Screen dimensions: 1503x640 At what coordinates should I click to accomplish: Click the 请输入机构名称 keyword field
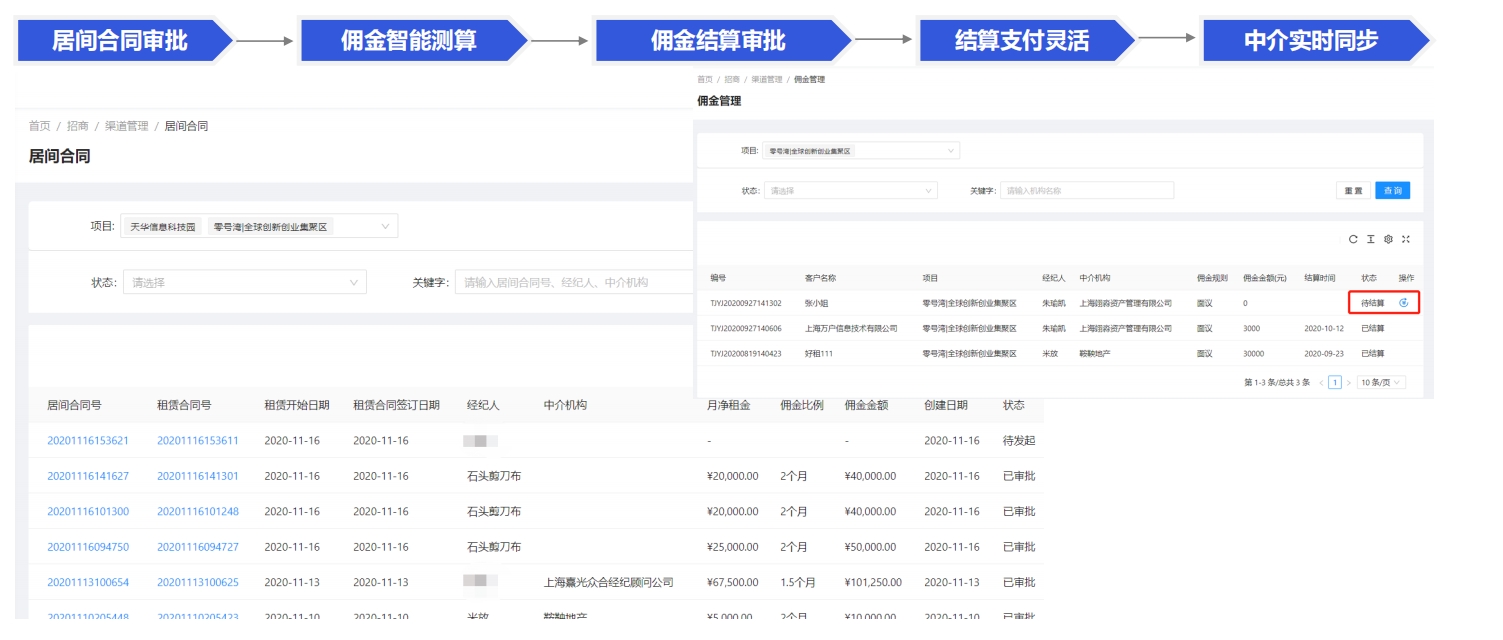(x=1087, y=190)
